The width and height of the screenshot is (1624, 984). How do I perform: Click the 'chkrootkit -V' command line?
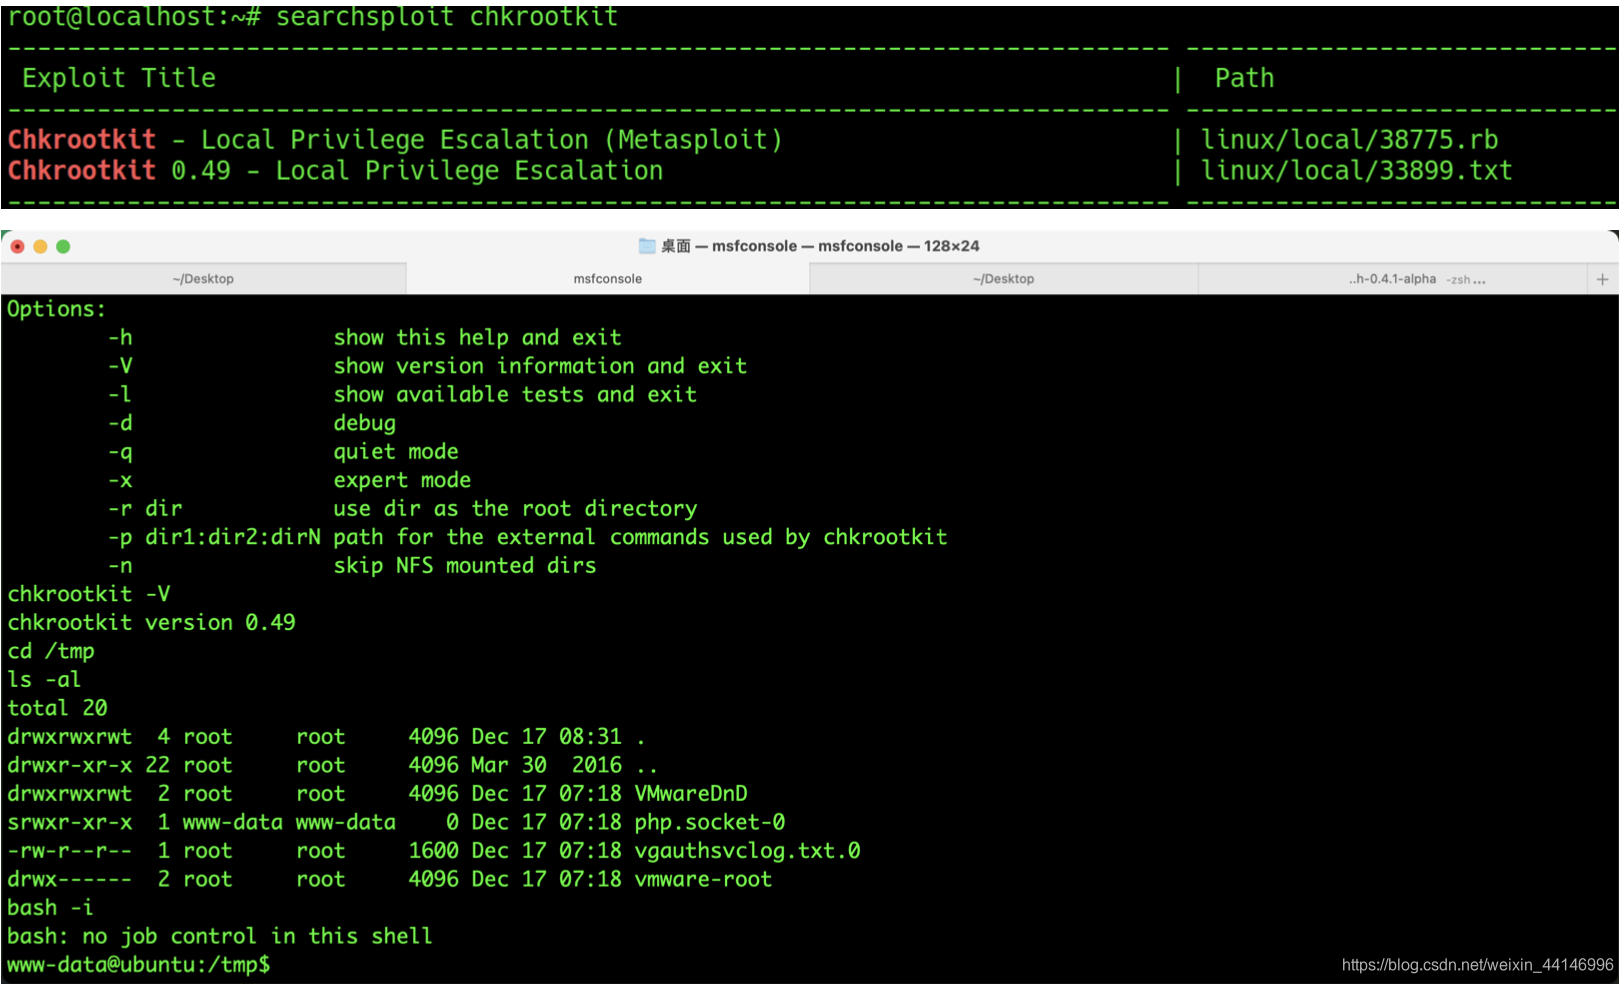(x=89, y=594)
